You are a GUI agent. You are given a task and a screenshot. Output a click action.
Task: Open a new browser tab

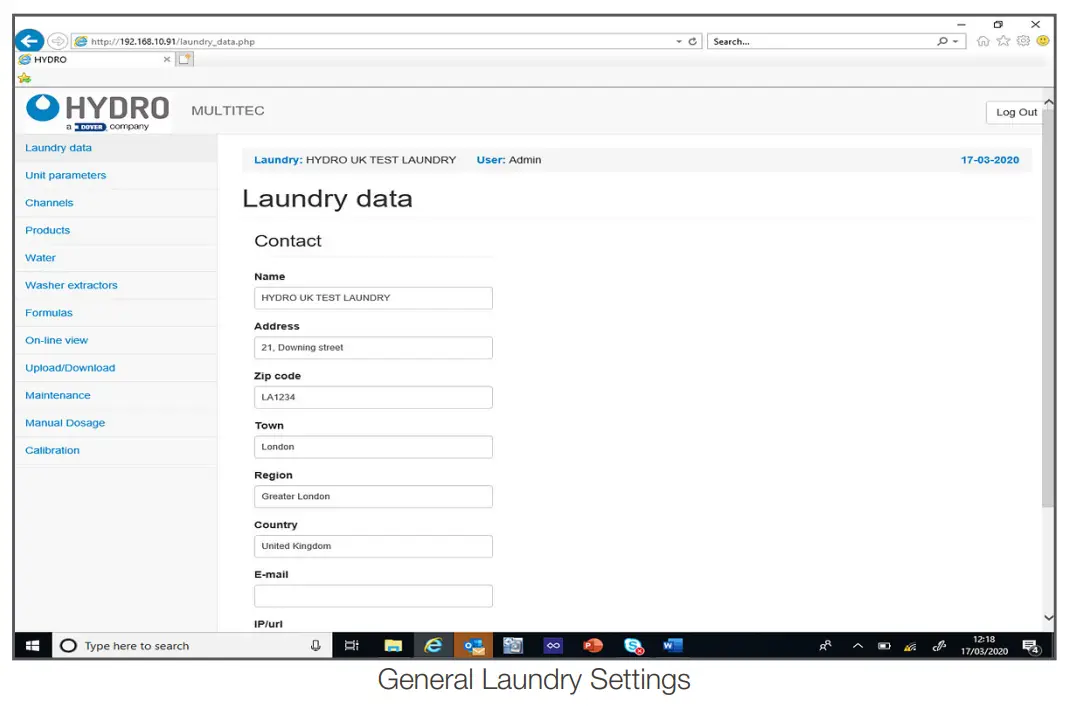coord(186,60)
